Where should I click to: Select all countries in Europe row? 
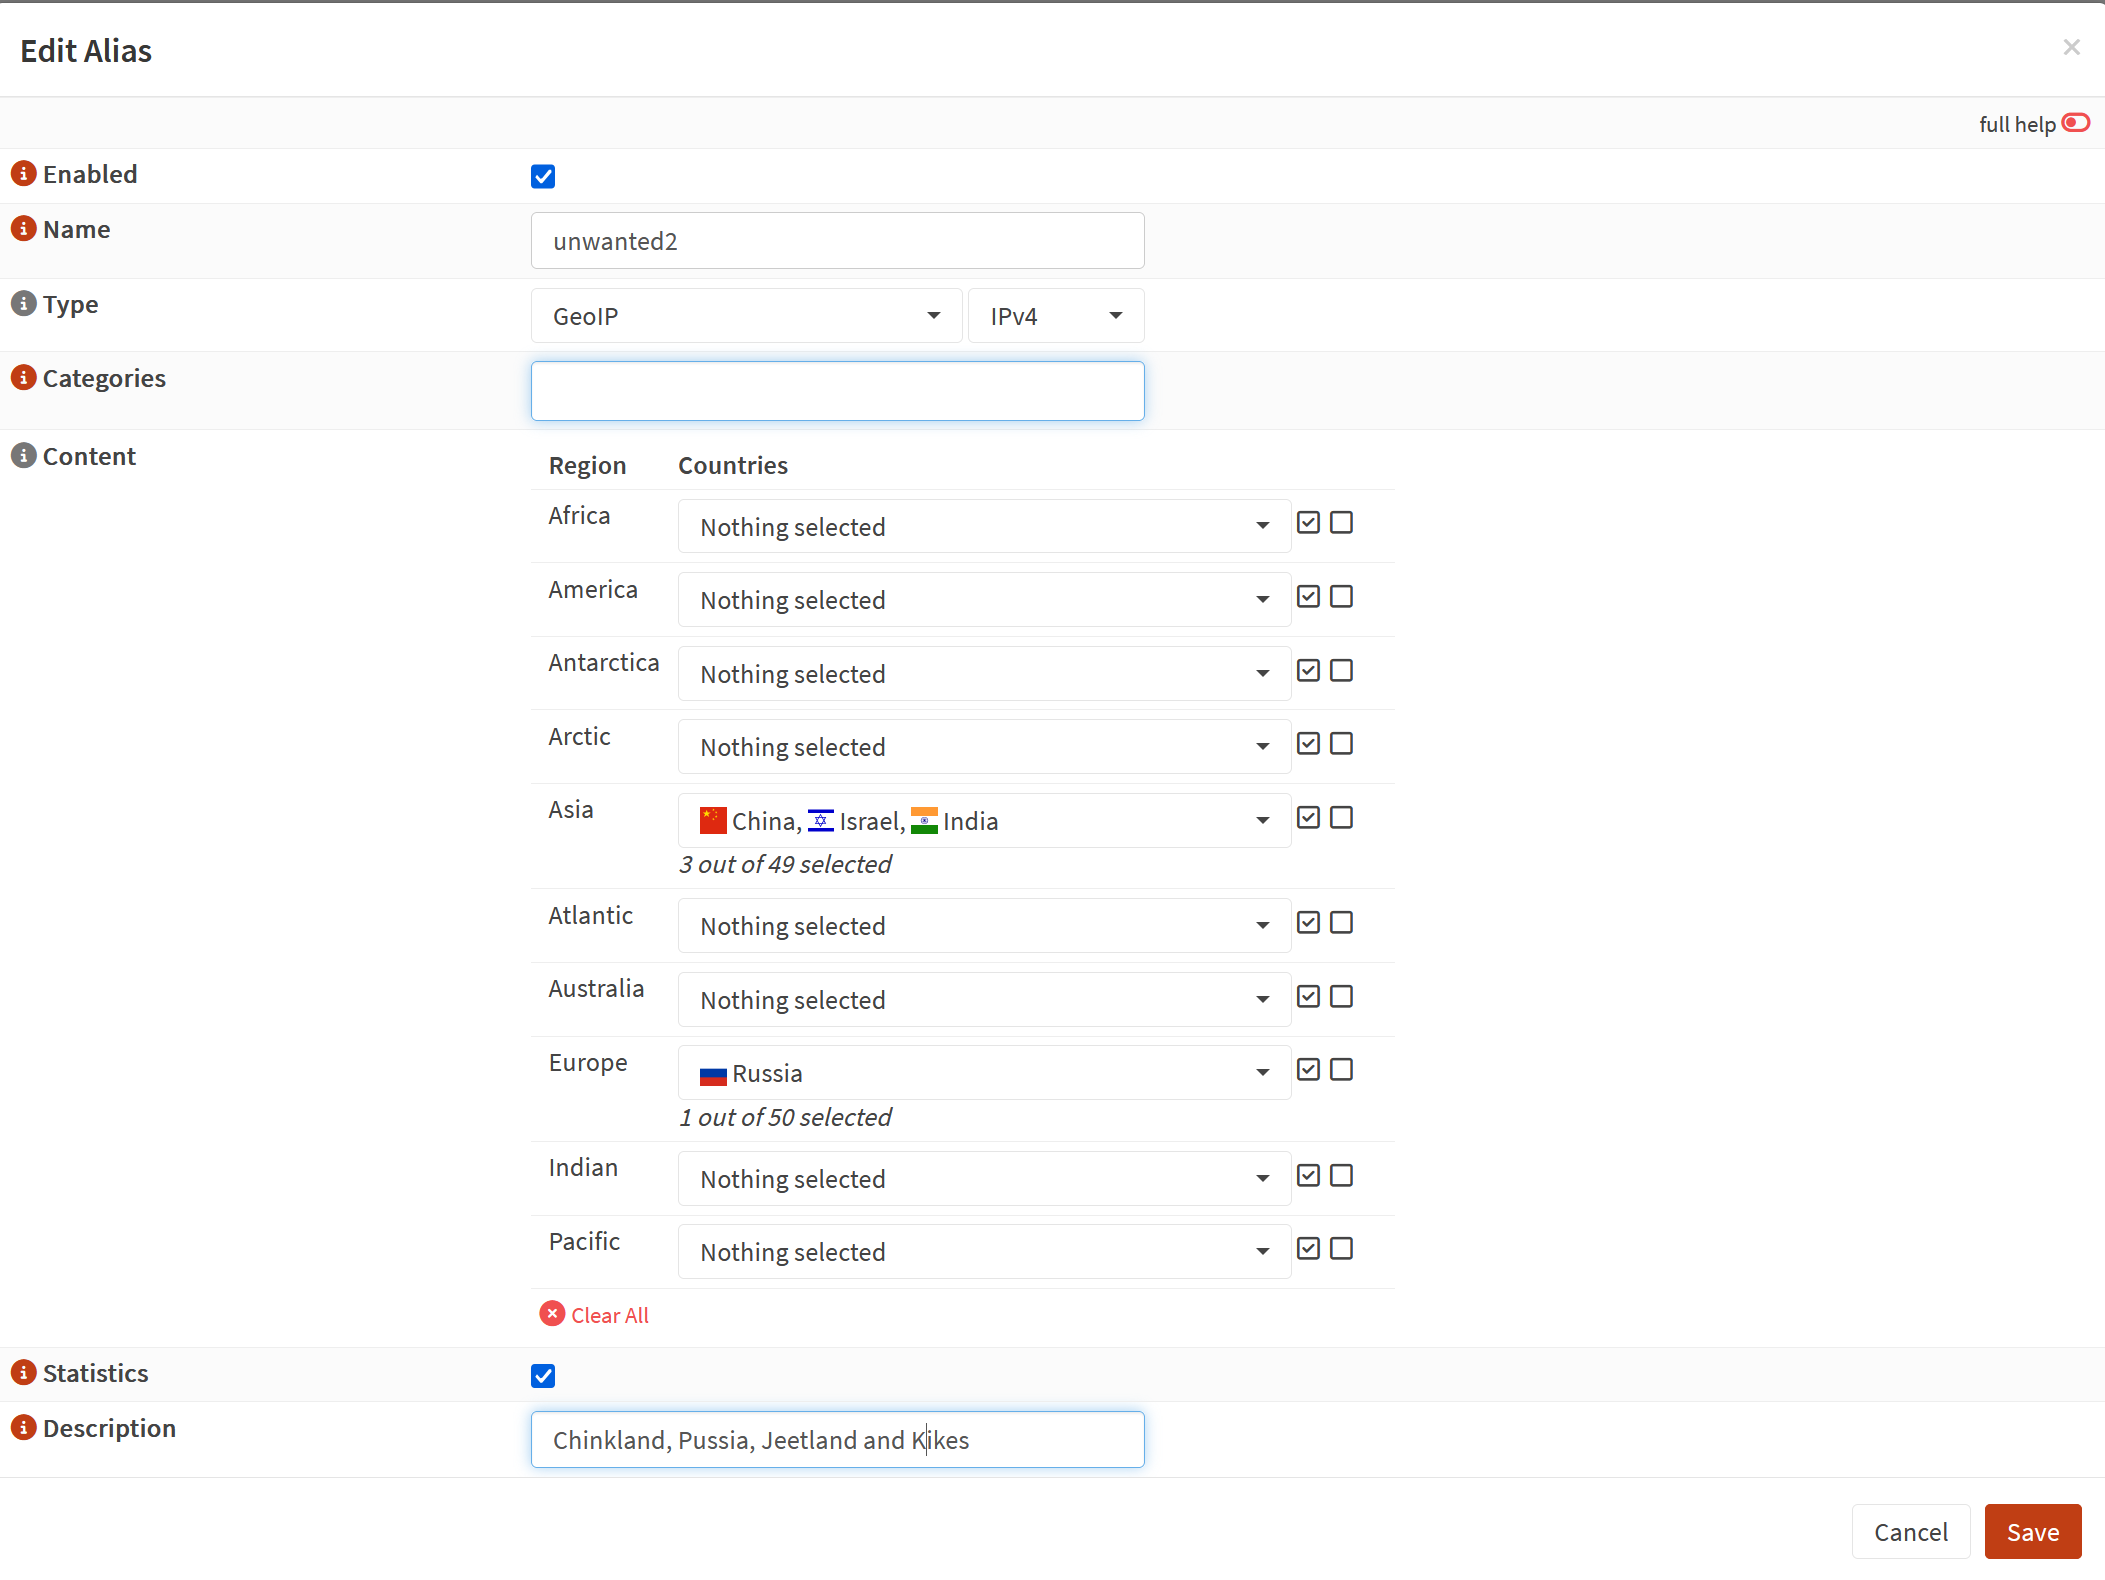click(x=1308, y=1070)
